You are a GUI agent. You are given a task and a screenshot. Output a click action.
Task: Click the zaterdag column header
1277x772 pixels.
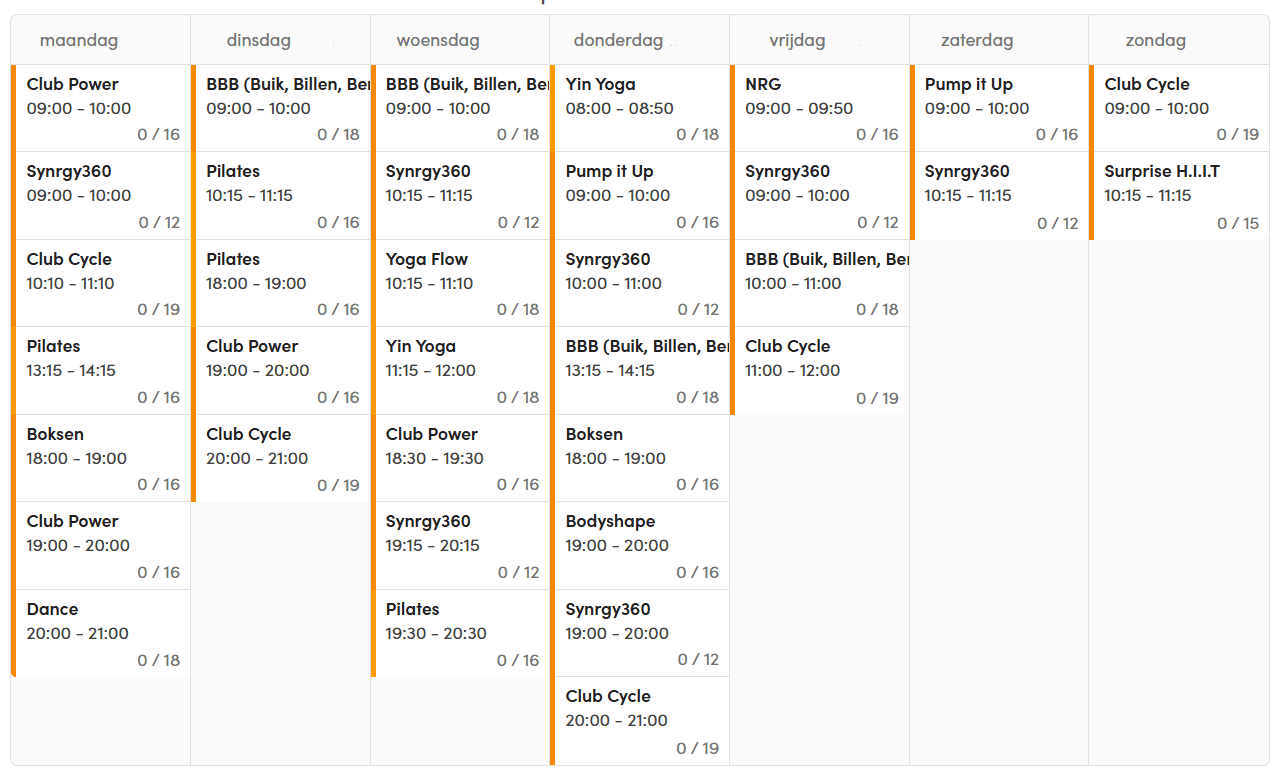[977, 41]
